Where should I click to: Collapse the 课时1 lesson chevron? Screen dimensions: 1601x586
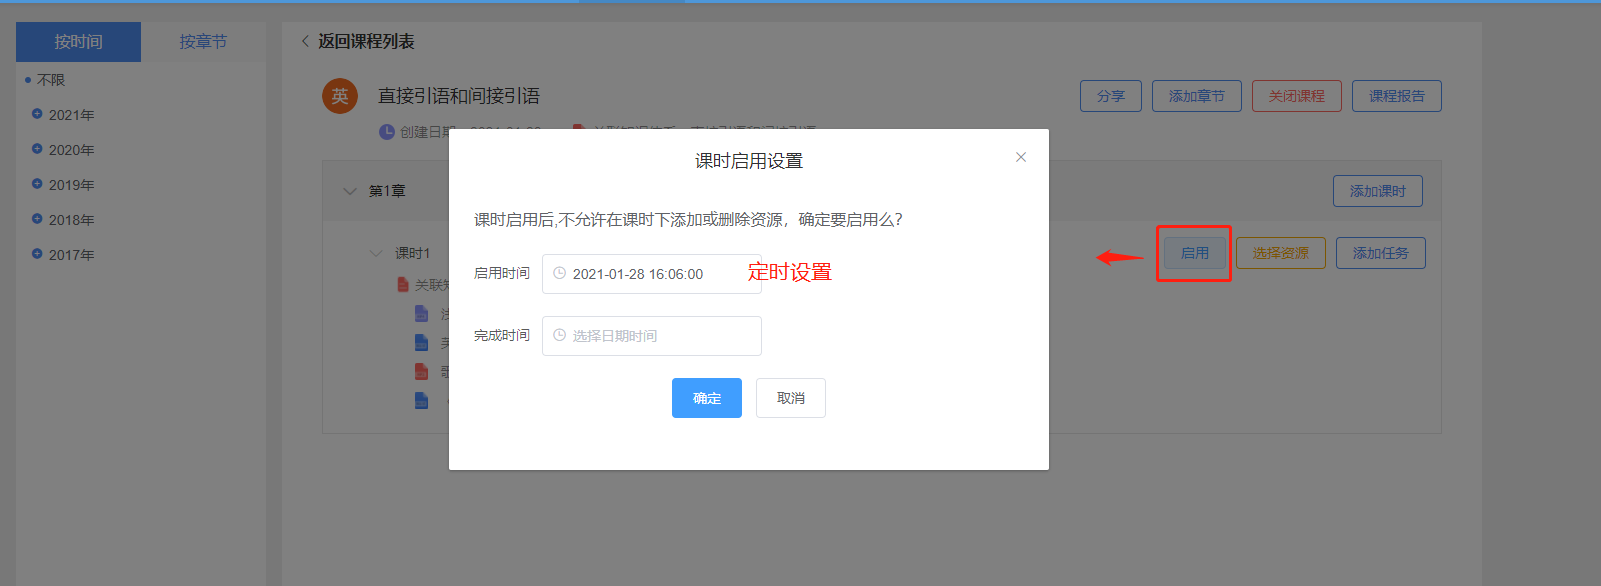(376, 253)
